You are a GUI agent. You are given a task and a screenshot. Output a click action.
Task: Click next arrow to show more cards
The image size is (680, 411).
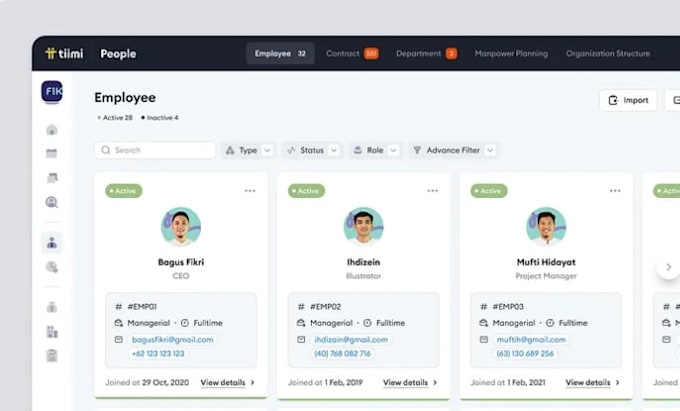pyautogui.click(x=668, y=267)
